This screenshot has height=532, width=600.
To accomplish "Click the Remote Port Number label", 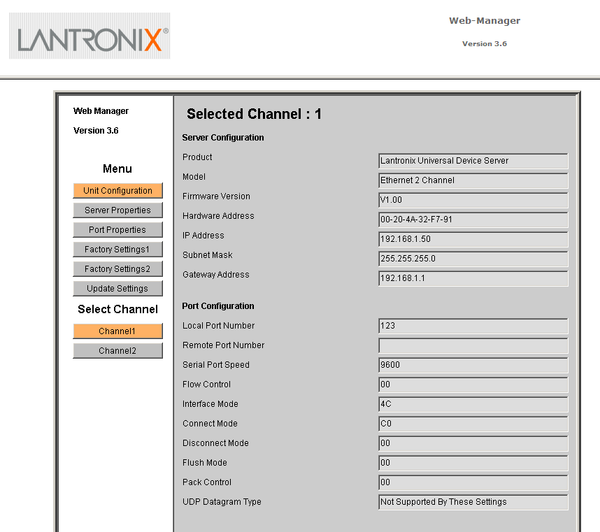I will [x=223, y=345].
